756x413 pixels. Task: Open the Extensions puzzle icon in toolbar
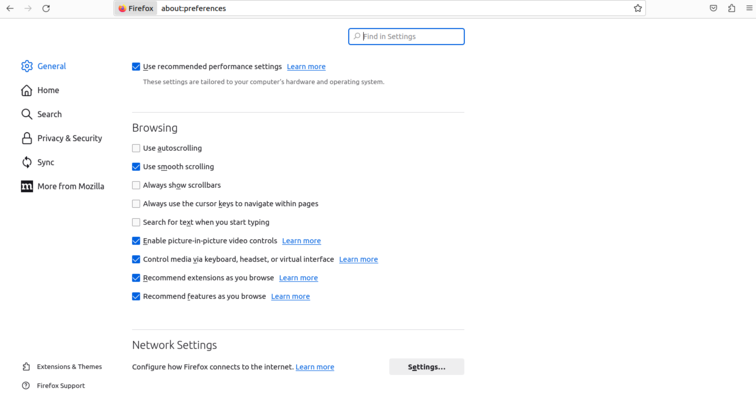point(731,8)
